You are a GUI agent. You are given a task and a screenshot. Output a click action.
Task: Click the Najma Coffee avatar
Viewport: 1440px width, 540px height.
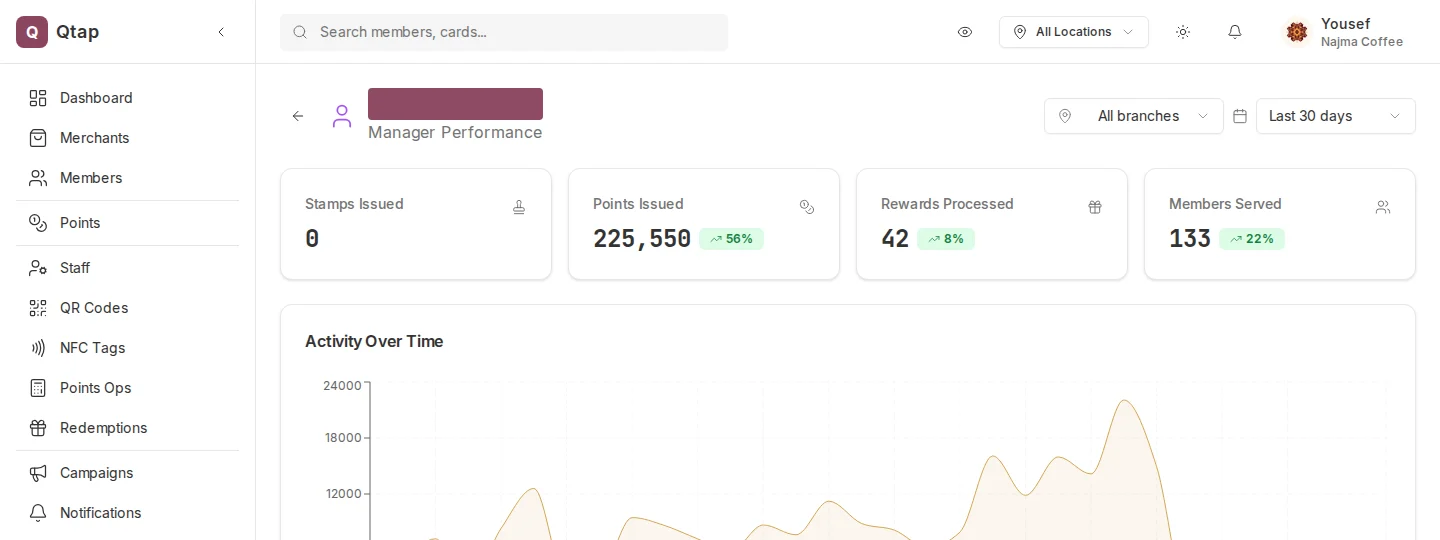pos(1297,32)
